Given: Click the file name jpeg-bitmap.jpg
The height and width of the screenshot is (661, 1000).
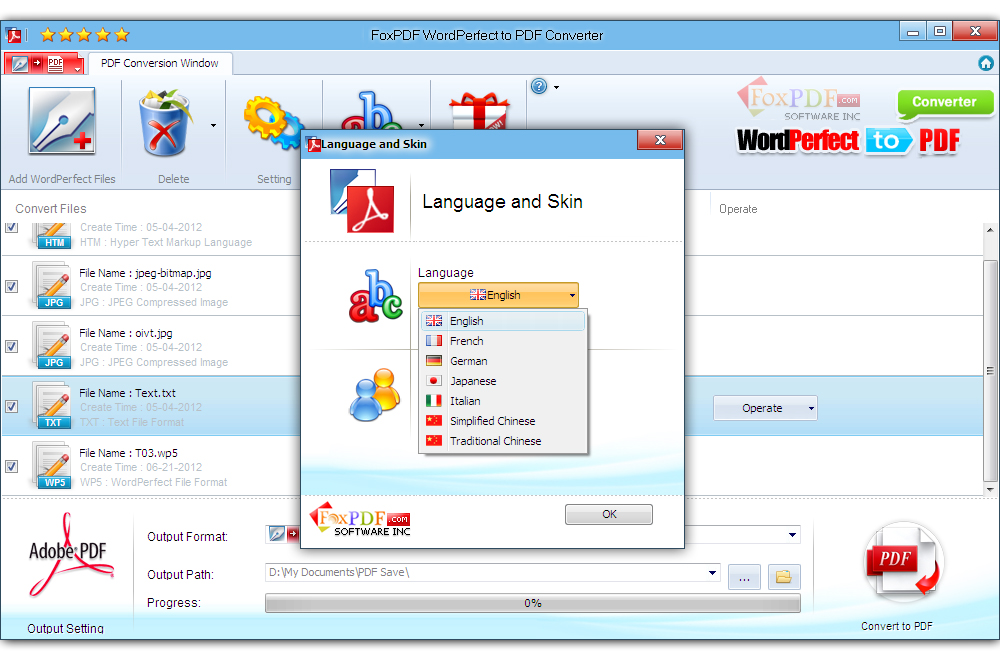Looking at the screenshot, I should pos(173,273).
